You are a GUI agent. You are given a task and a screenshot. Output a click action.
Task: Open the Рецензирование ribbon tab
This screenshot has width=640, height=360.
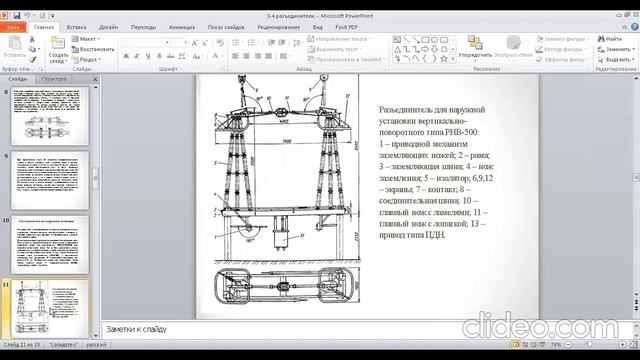pos(278,27)
